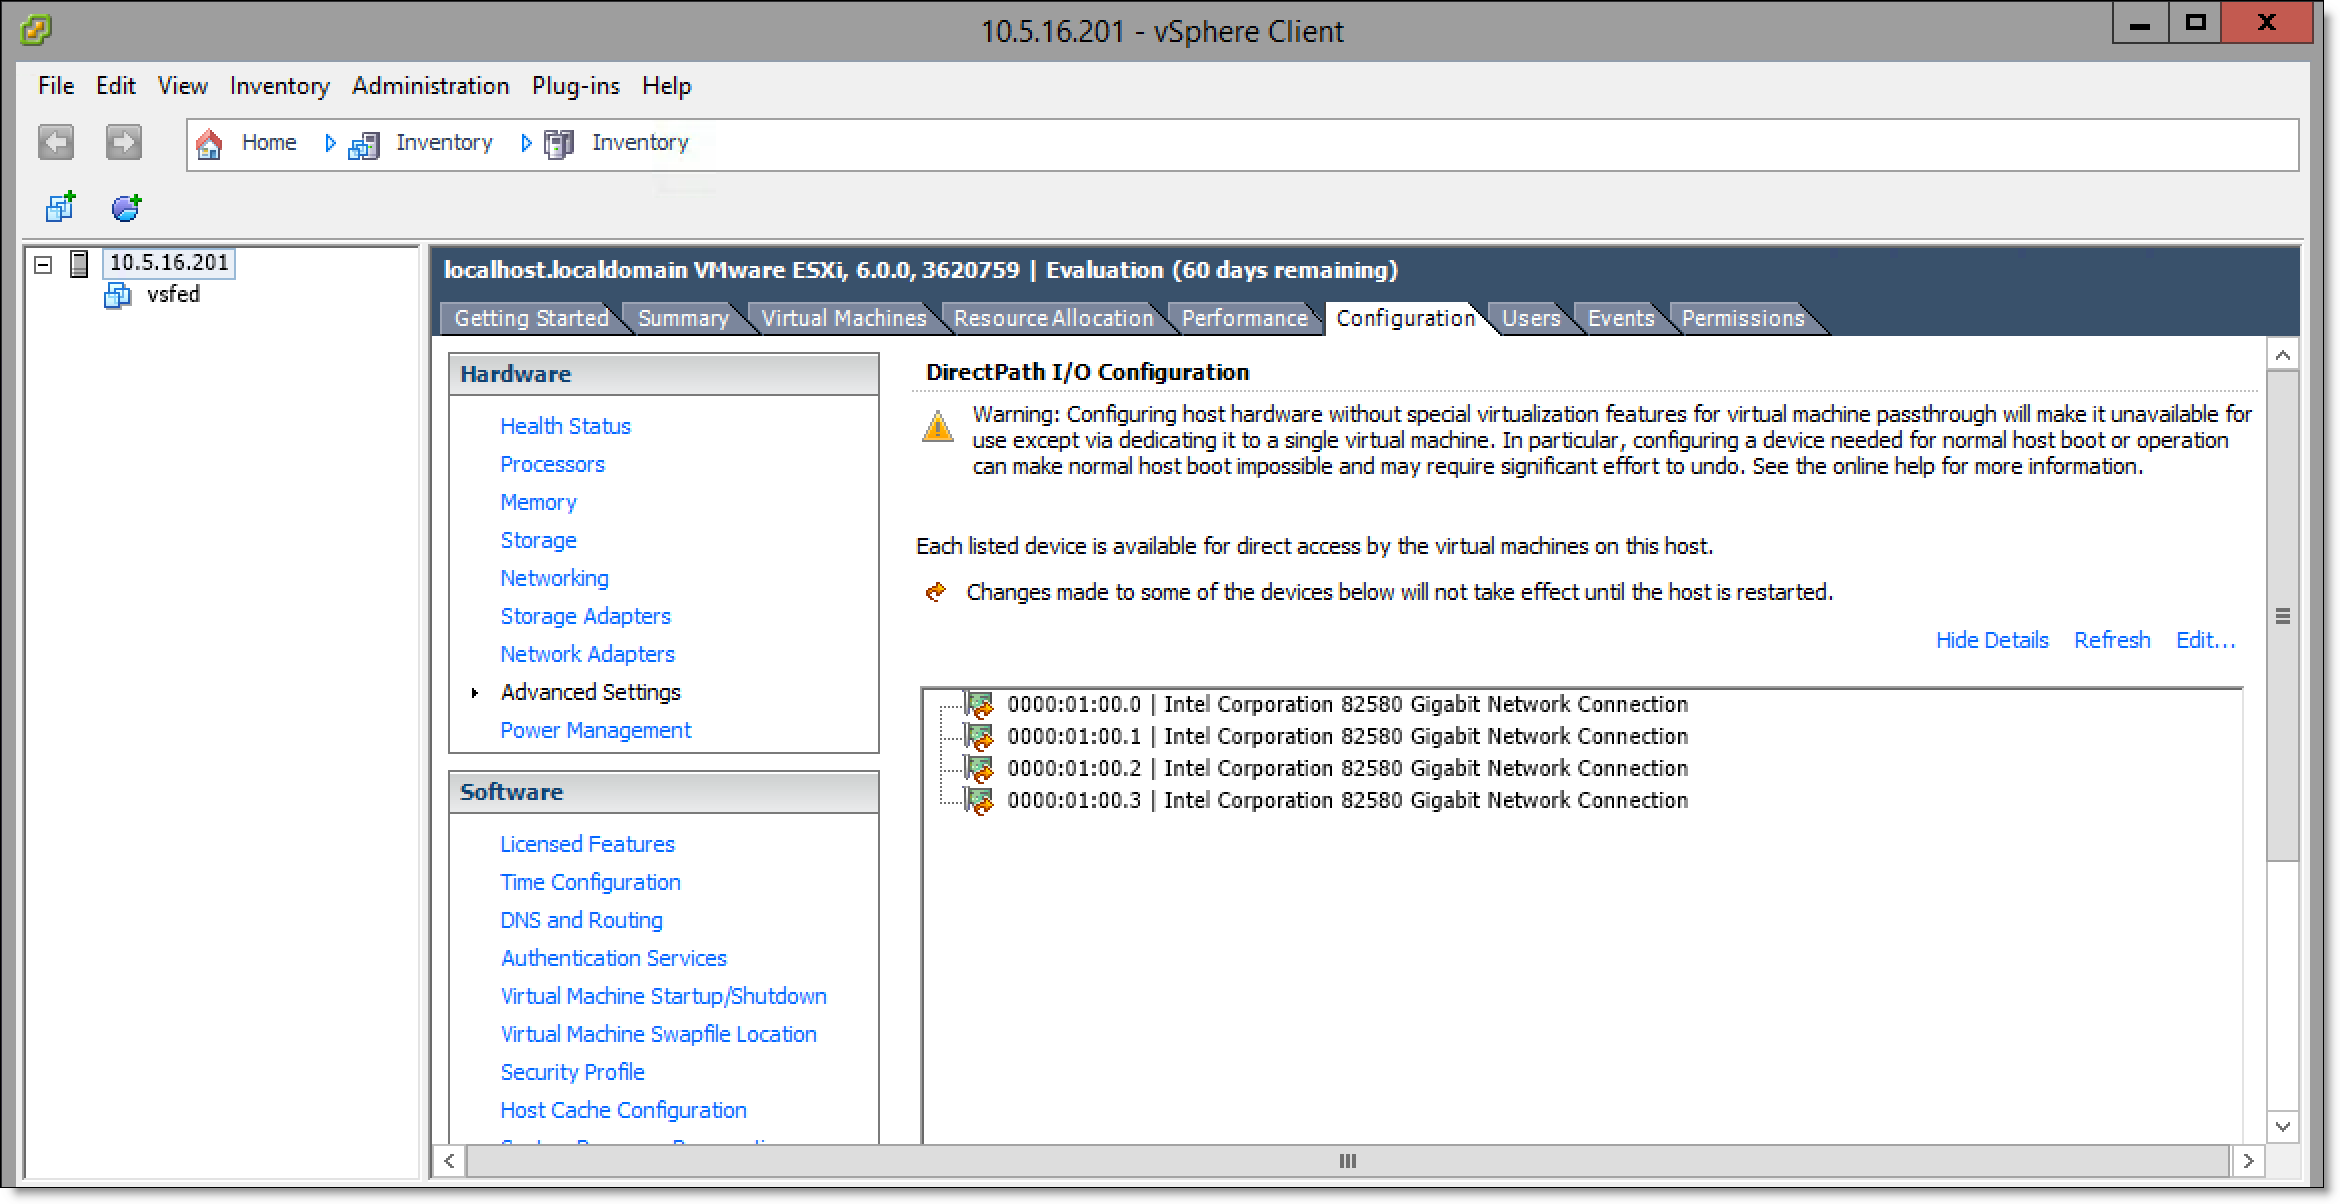Screen dimensions: 2340x1204
Task: Click the Home house icon
Action: point(209,144)
